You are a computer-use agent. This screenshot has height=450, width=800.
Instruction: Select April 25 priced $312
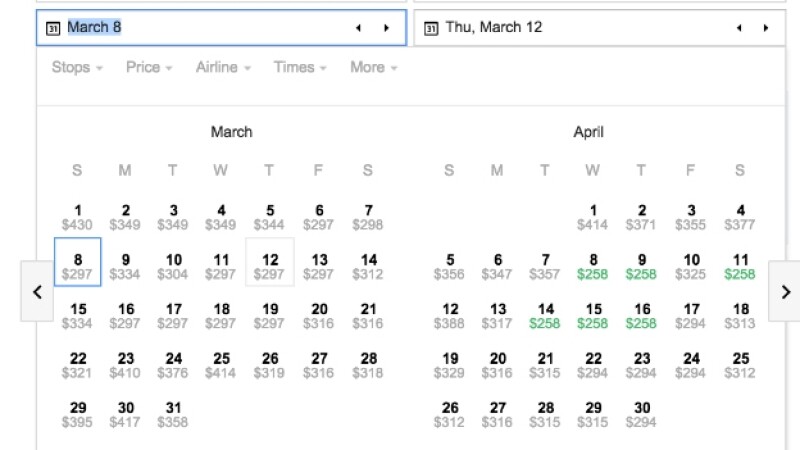coord(740,365)
